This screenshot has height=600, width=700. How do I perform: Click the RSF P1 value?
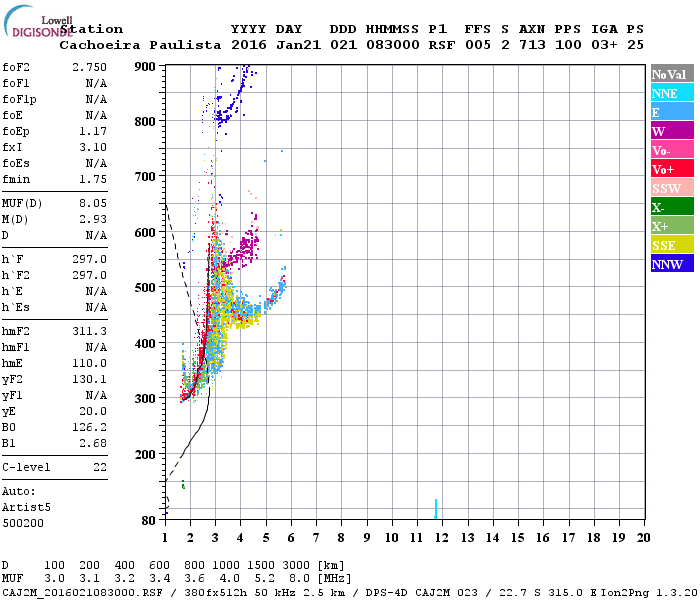pyautogui.click(x=442, y=45)
